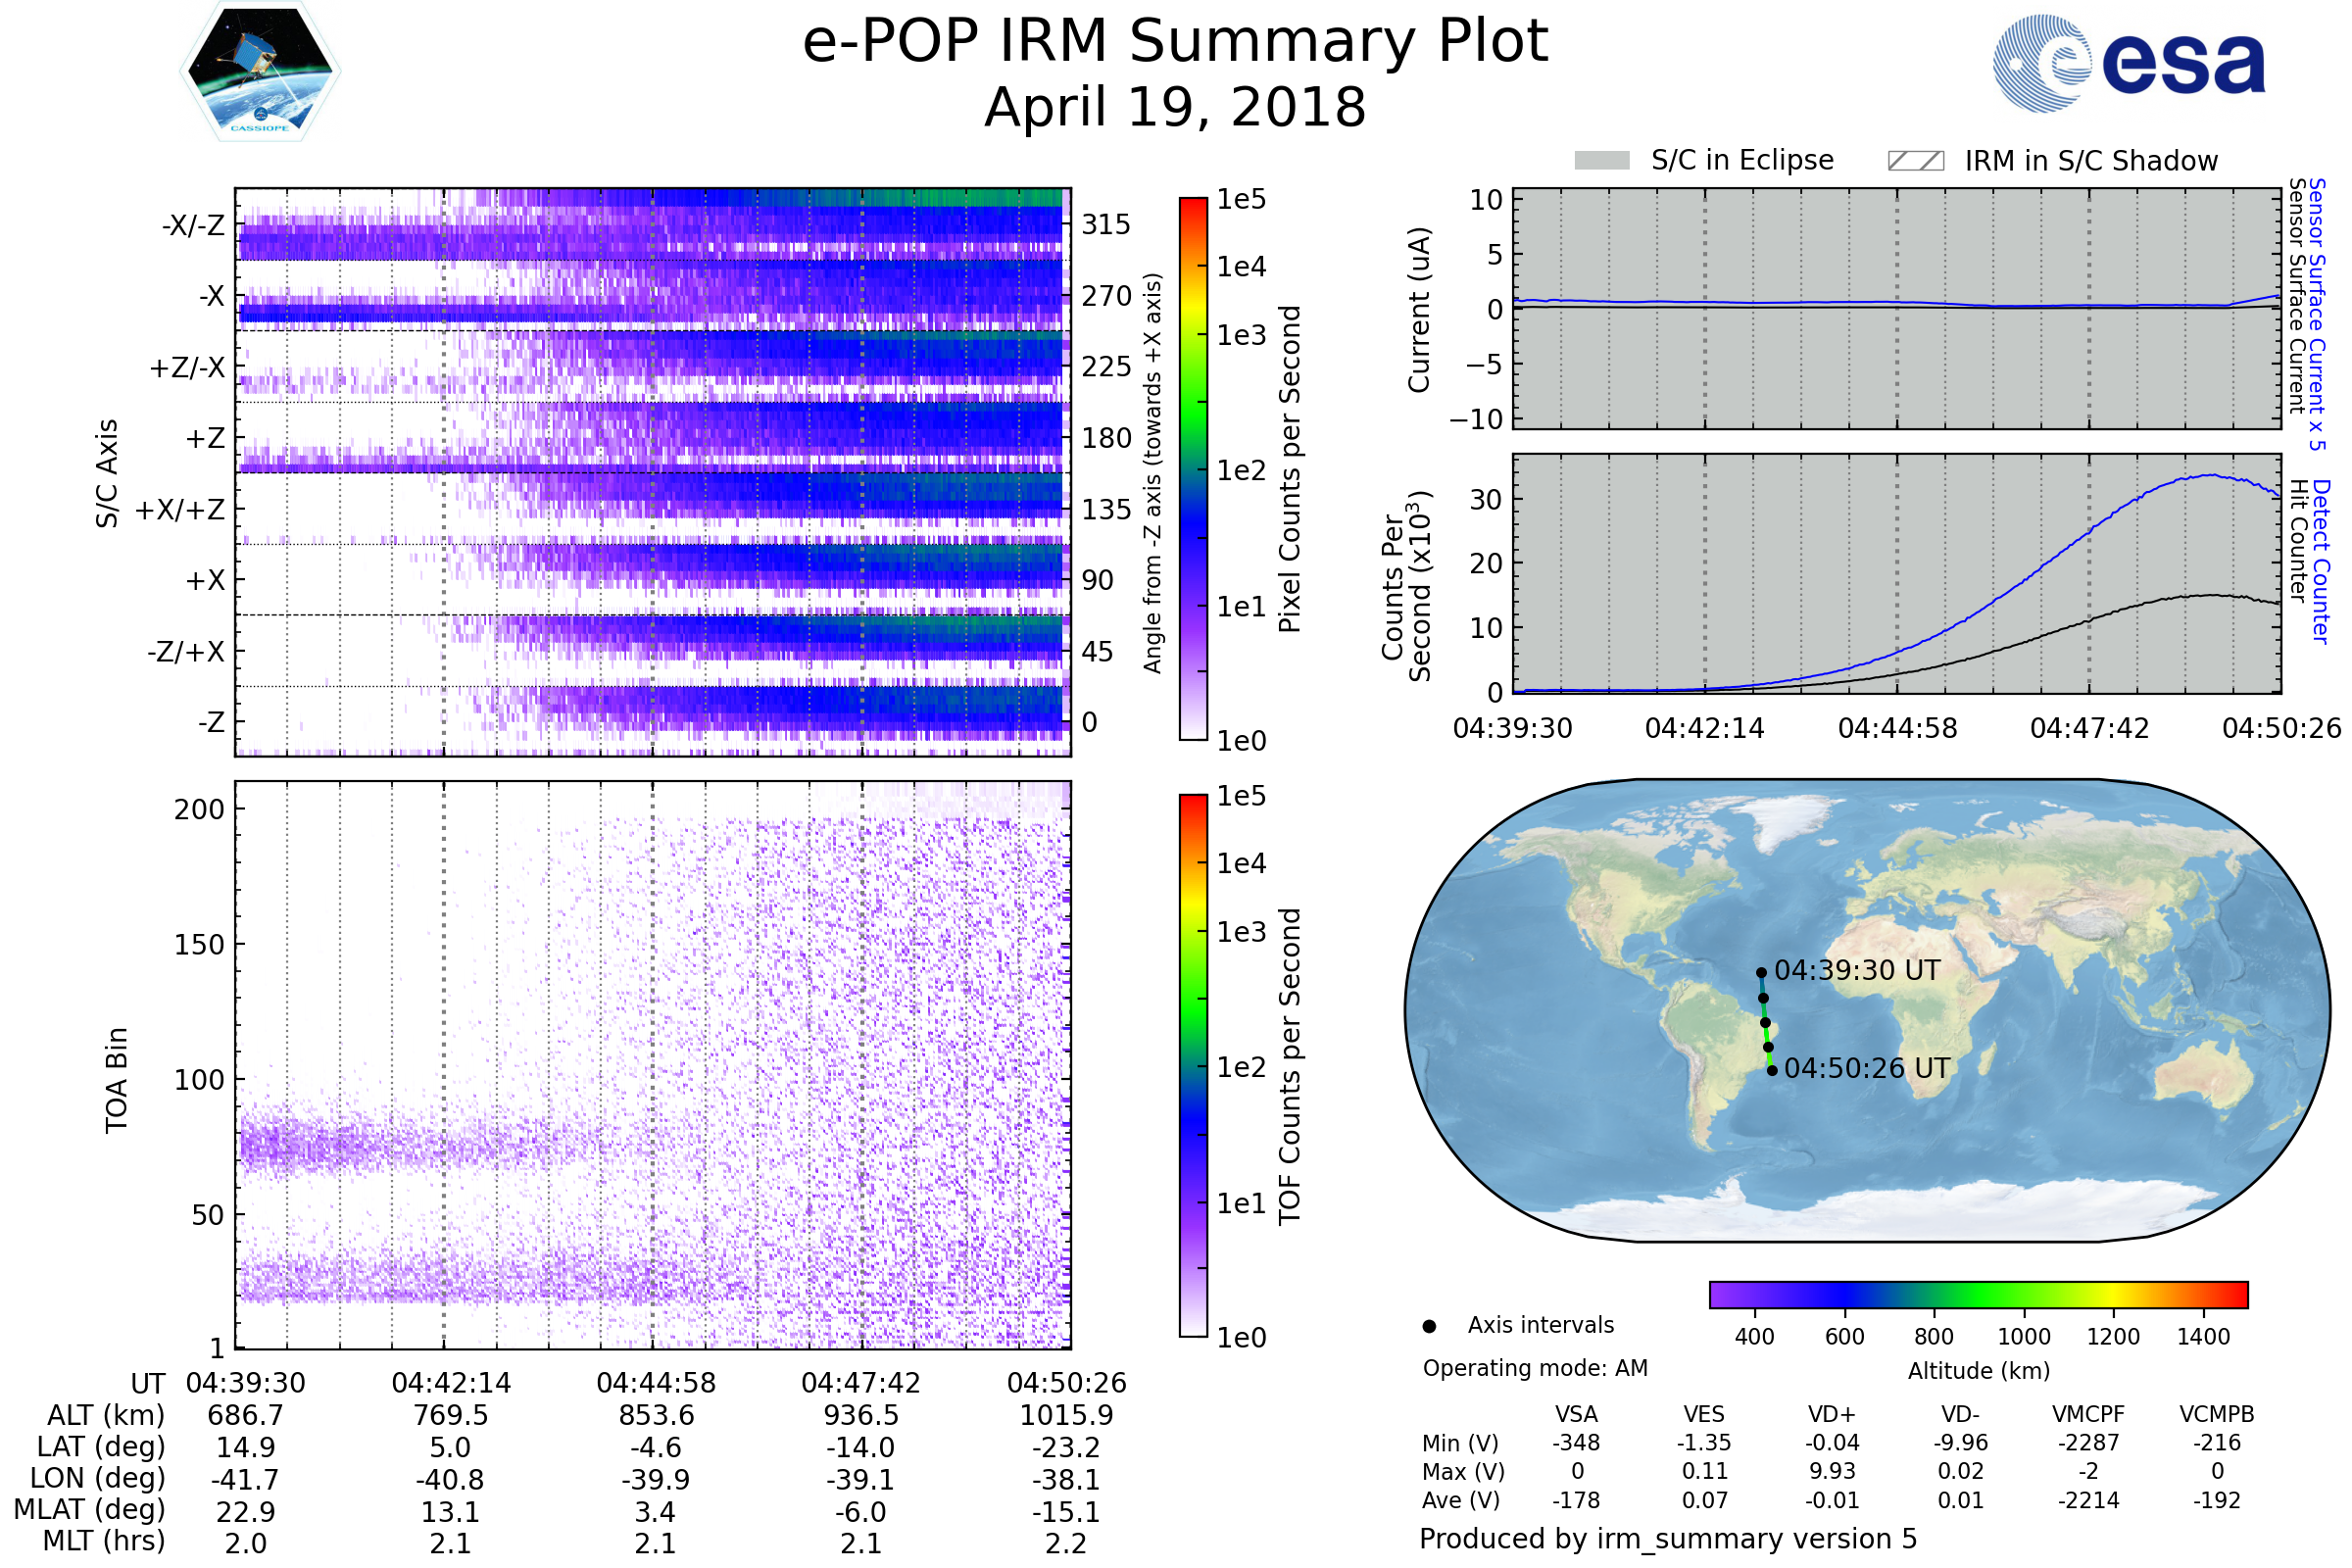Click the e-POP IRM Summary Plot title
Image resolution: width=2352 pixels, height=1568 pixels.
(x=1175, y=42)
